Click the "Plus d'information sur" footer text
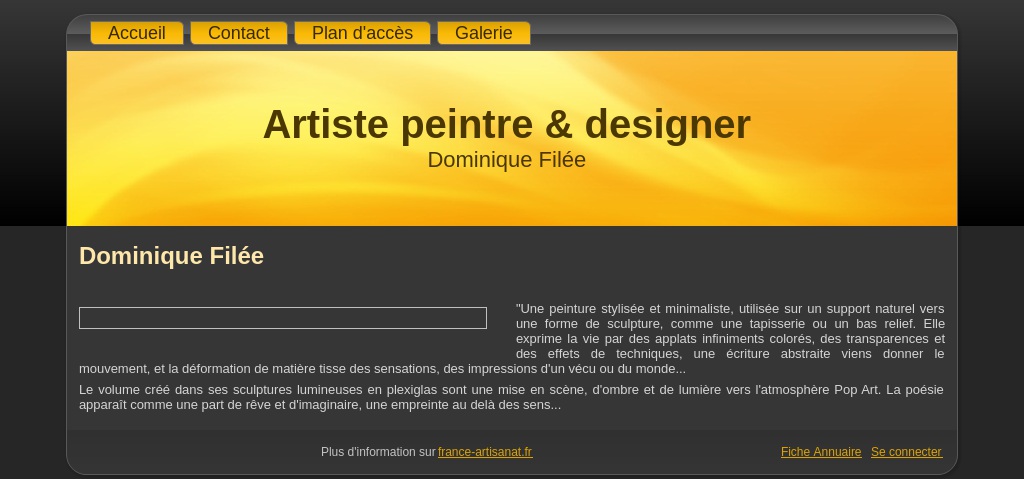This screenshot has width=1024, height=479. pyautogui.click(x=378, y=452)
